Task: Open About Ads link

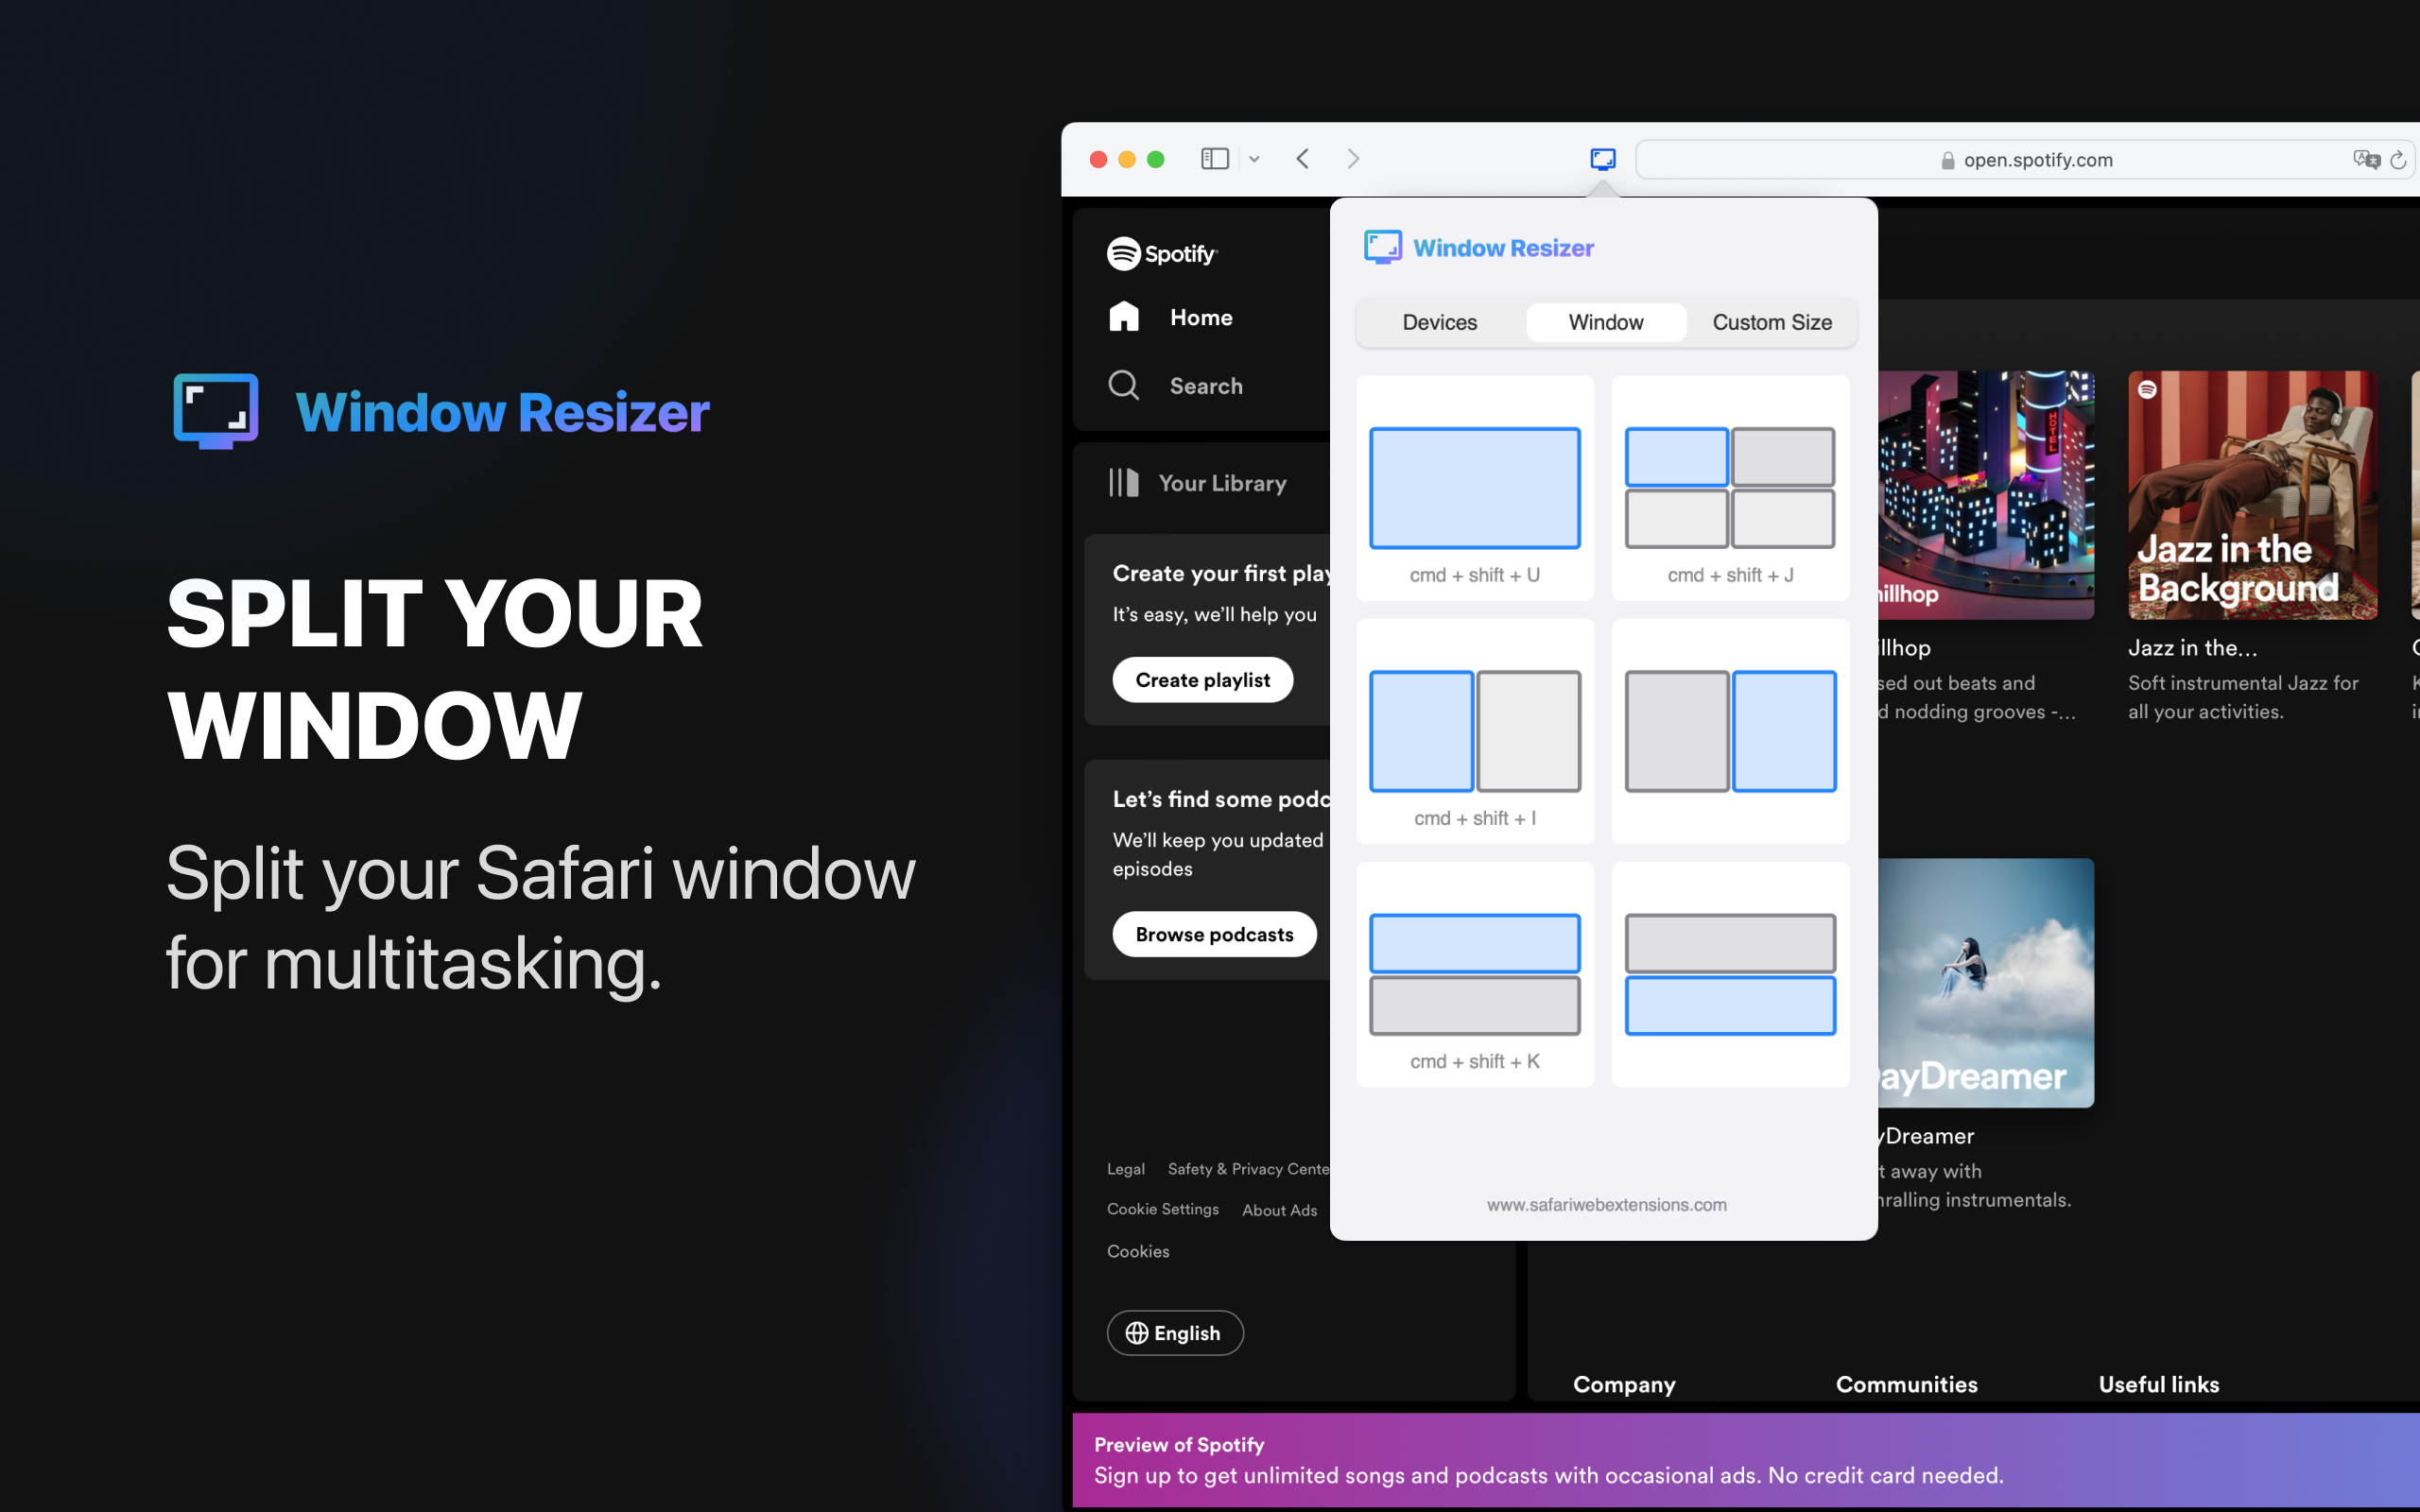Action: (x=1279, y=1210)
